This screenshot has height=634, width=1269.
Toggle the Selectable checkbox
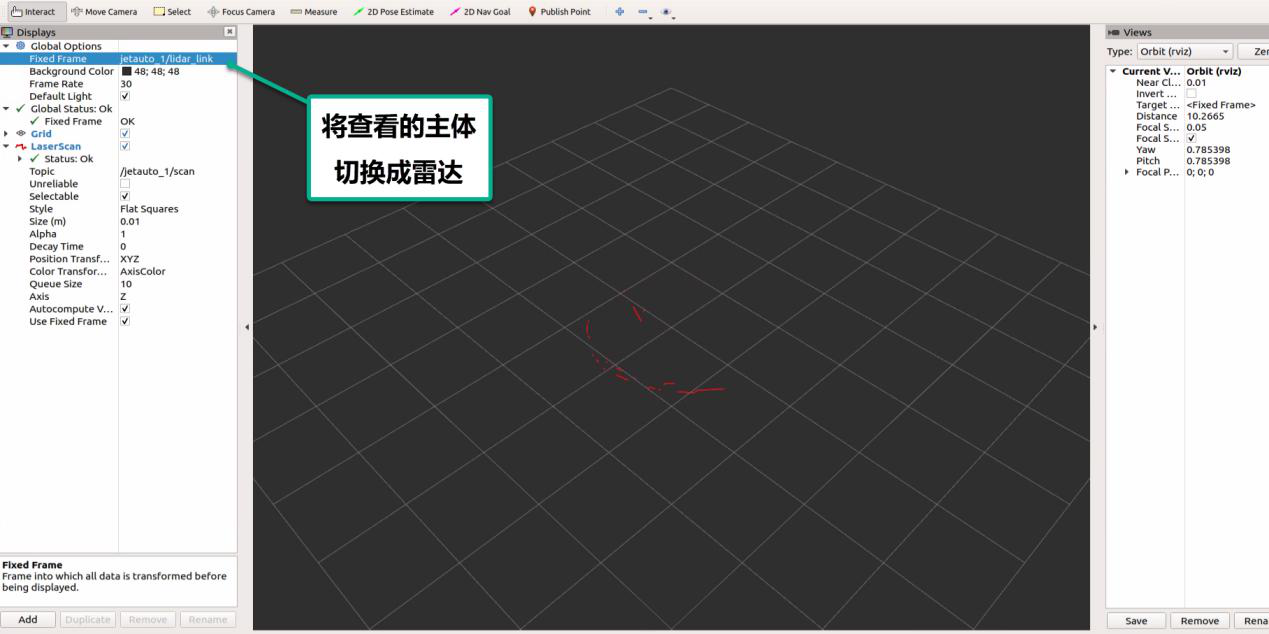[x=125, y=196]
